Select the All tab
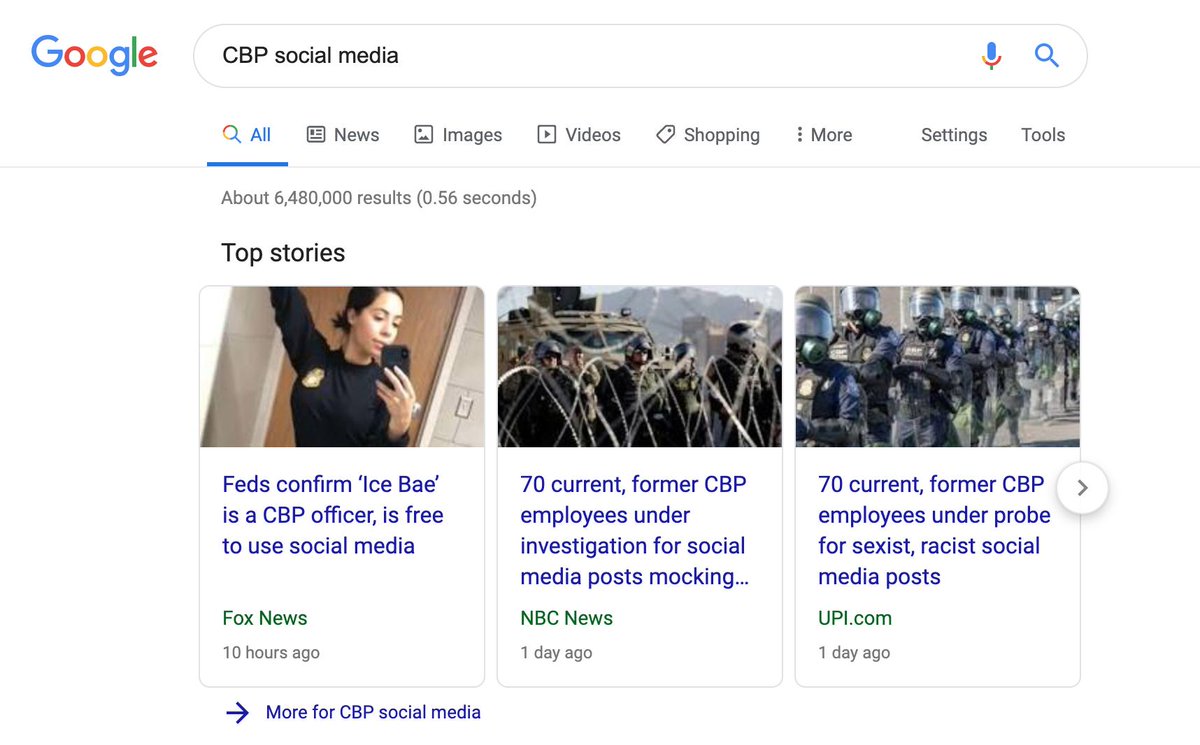Image resolution: width=1200 pixels, height=745 pixels. pos(247,135)
